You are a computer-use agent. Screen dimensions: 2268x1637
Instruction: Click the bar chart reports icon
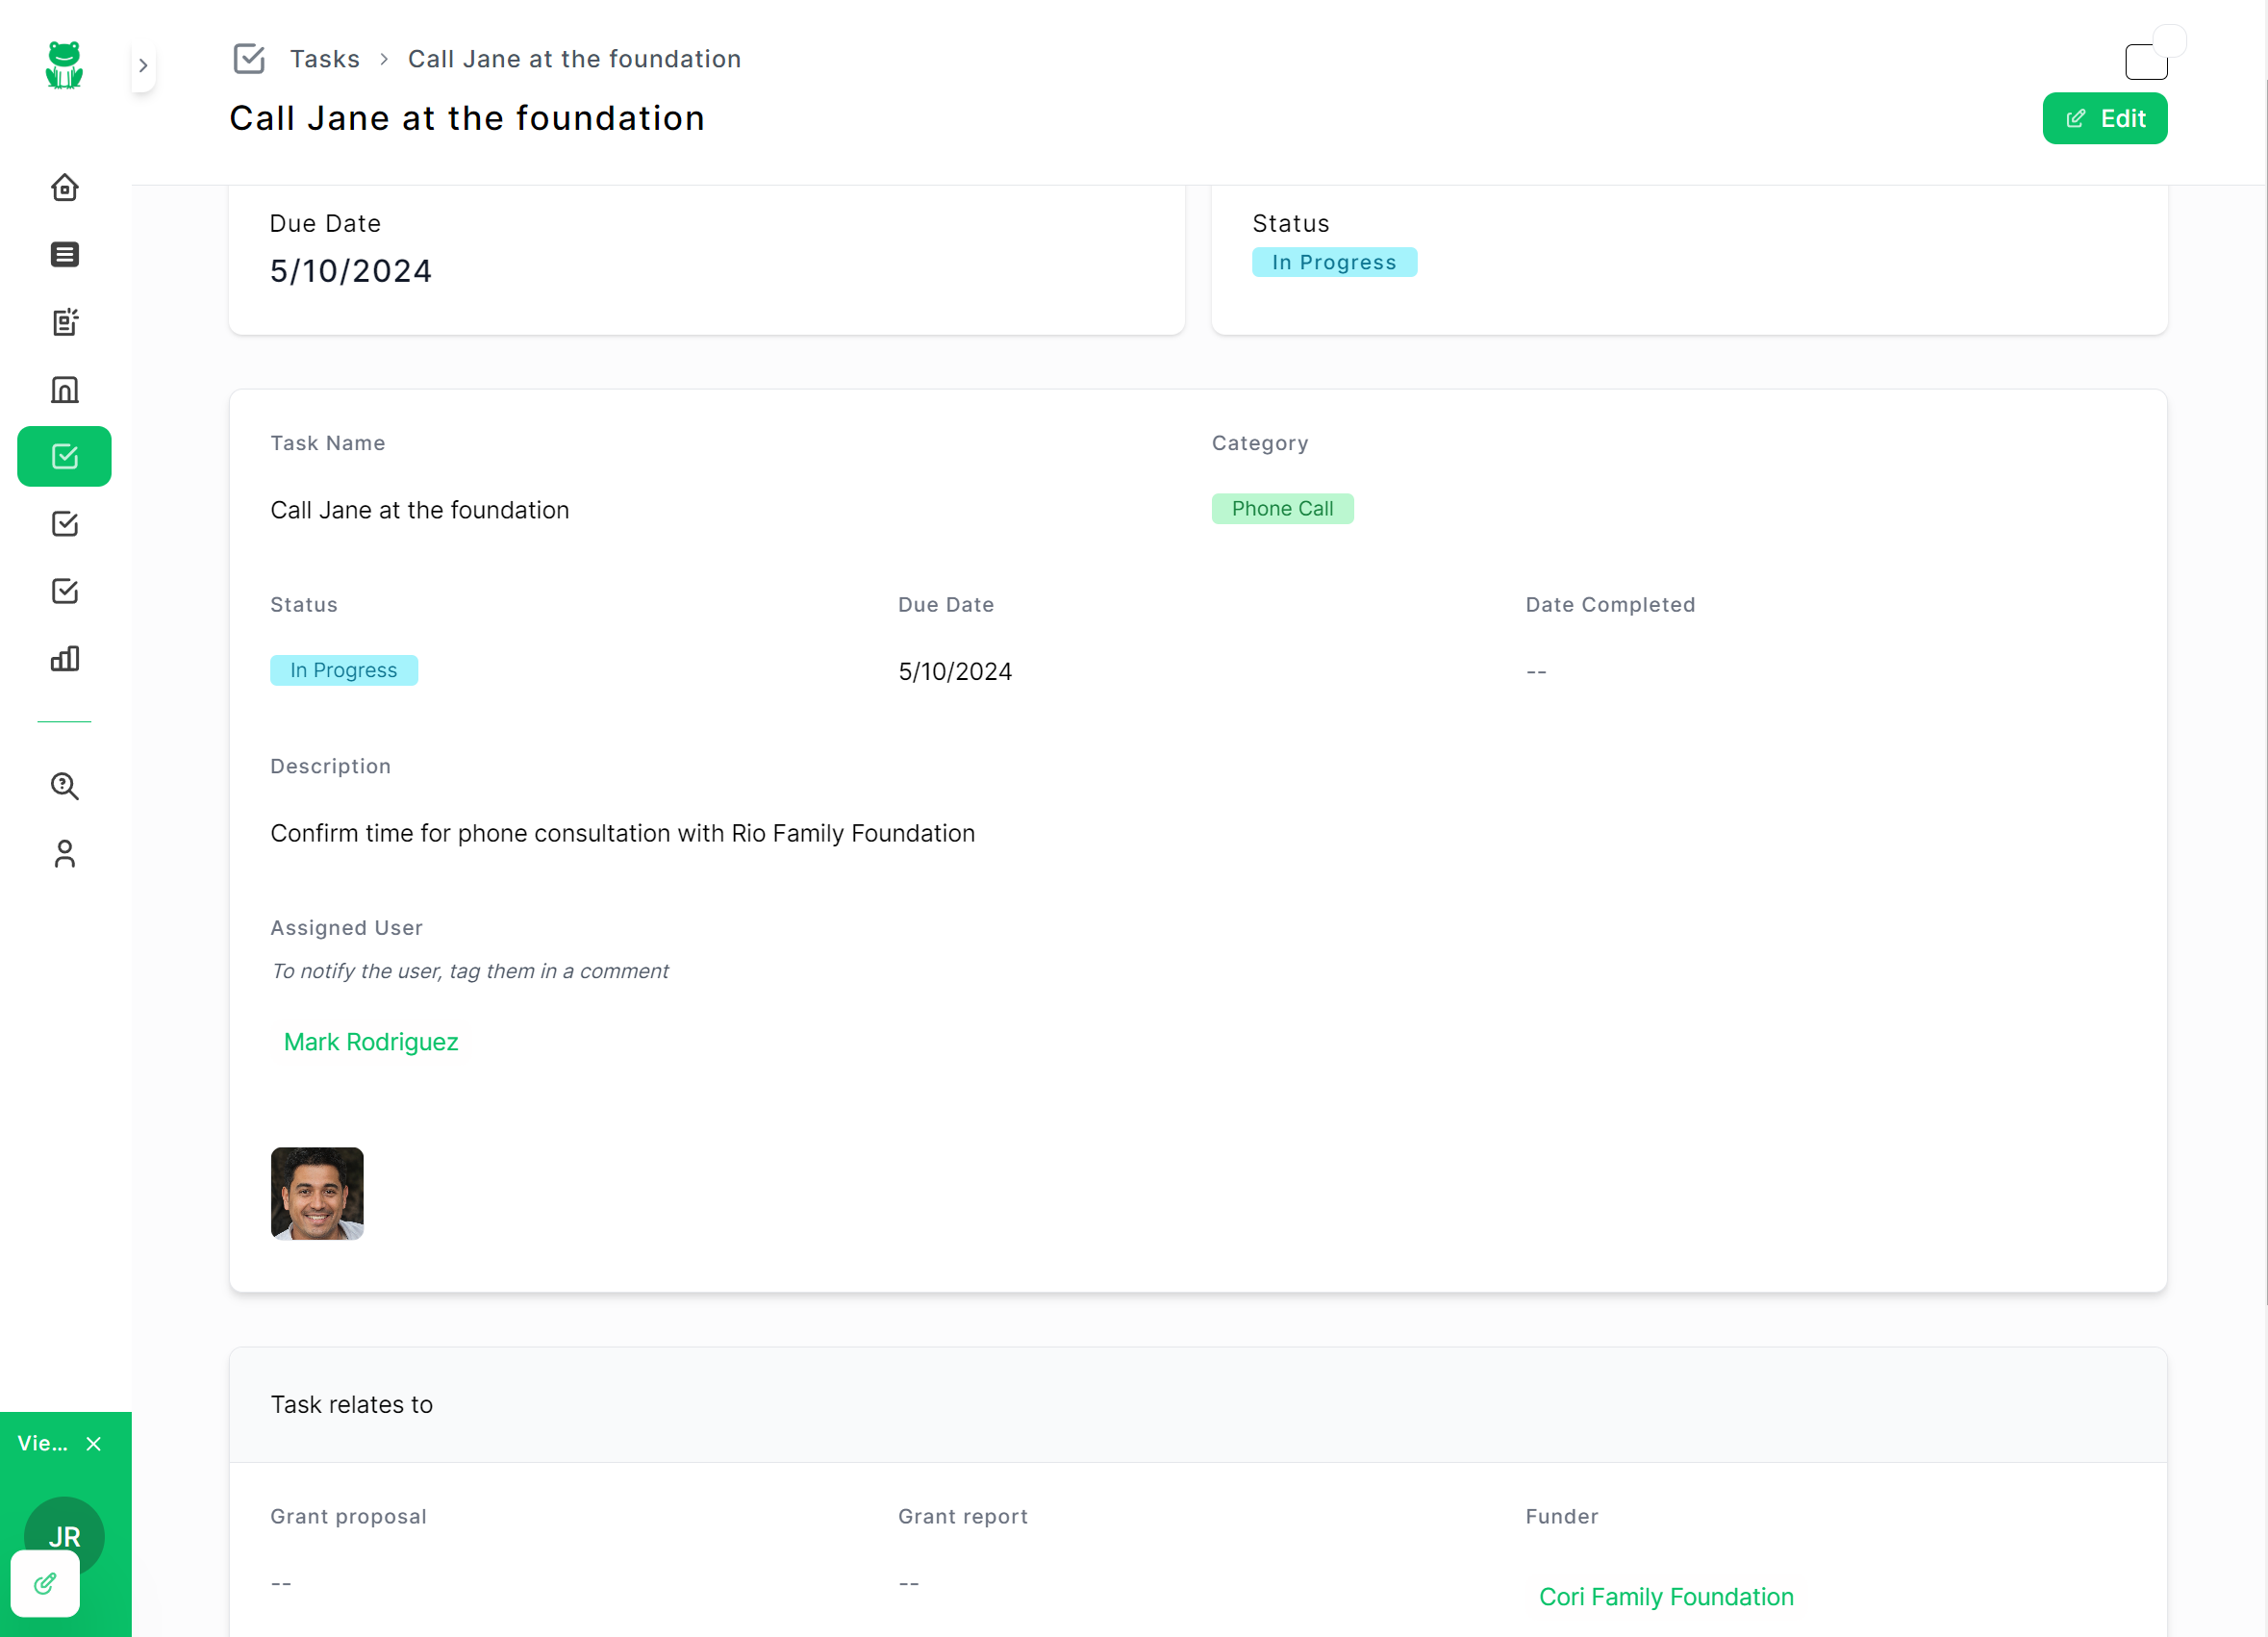pyautogui.click(x=65, y=658)
